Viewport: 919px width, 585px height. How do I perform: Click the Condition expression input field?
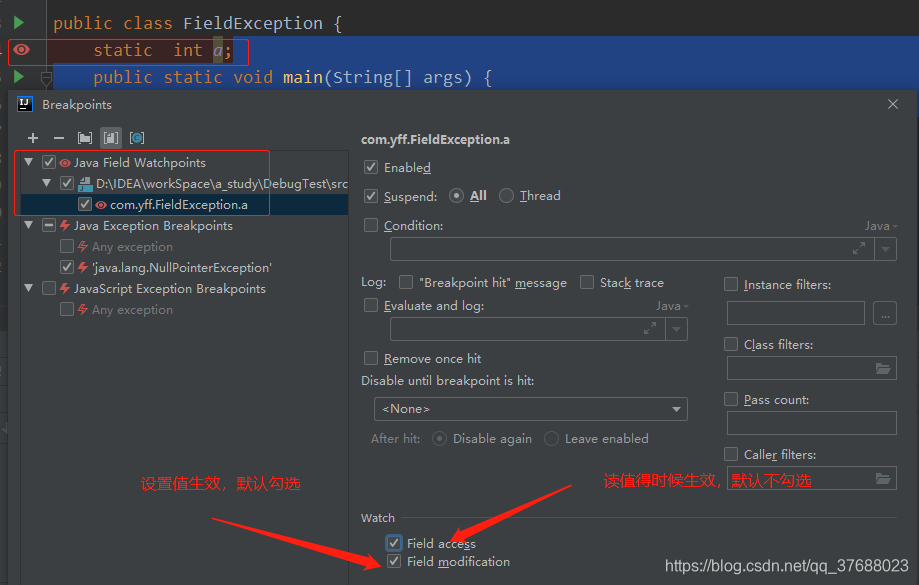[632, 249]
